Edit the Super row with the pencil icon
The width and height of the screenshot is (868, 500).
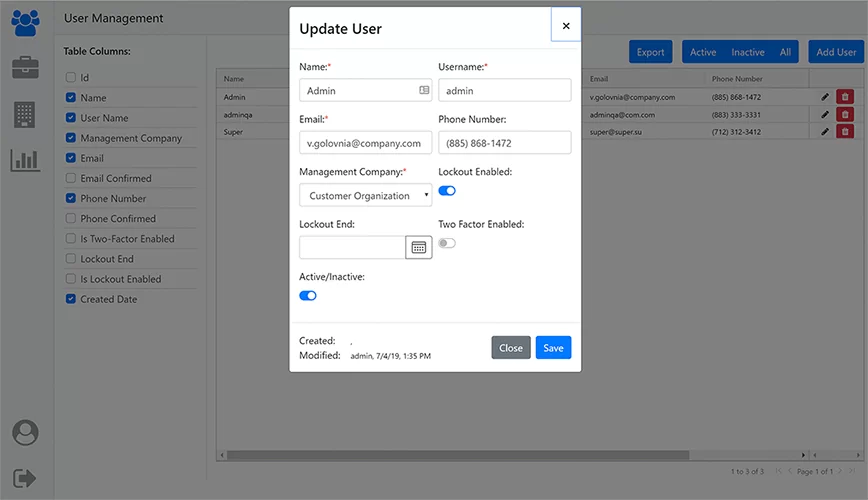point(825,132)
